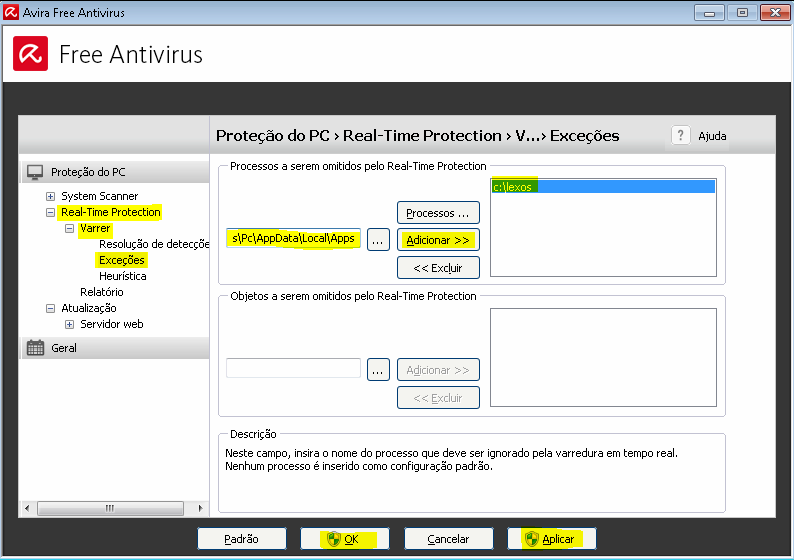The height and width of the screenshot is (560, 794).
Task: Expand the System Scanner tree node
Action: click(50, 196)
